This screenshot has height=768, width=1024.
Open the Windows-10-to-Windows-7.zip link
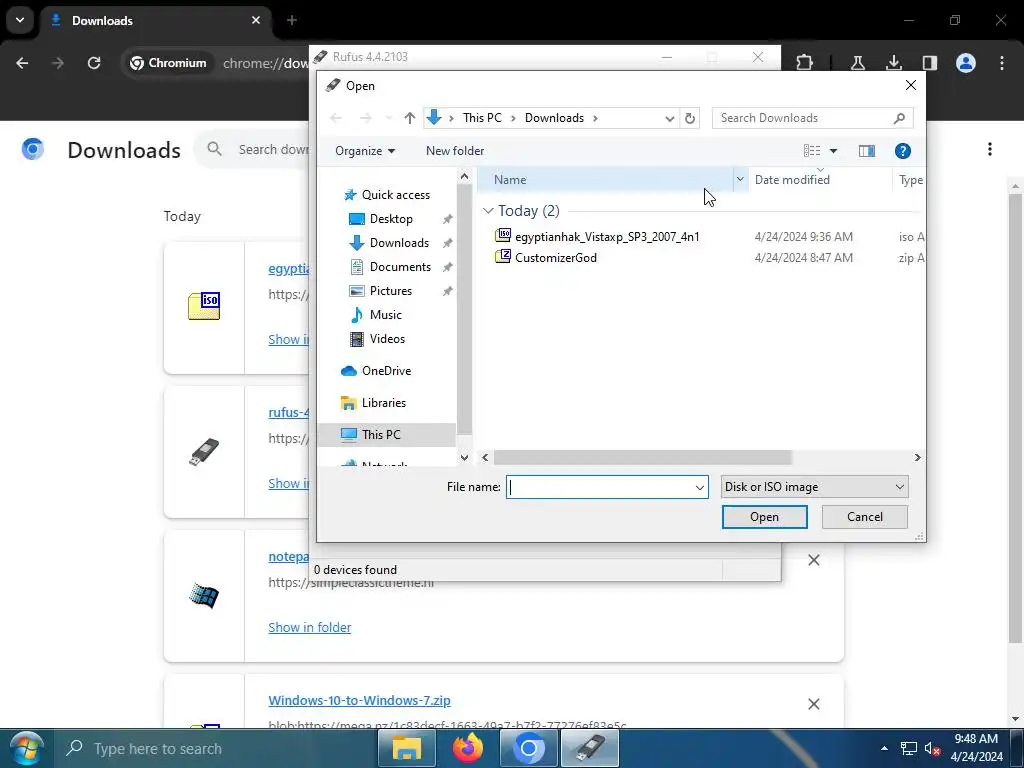[359, 701]
